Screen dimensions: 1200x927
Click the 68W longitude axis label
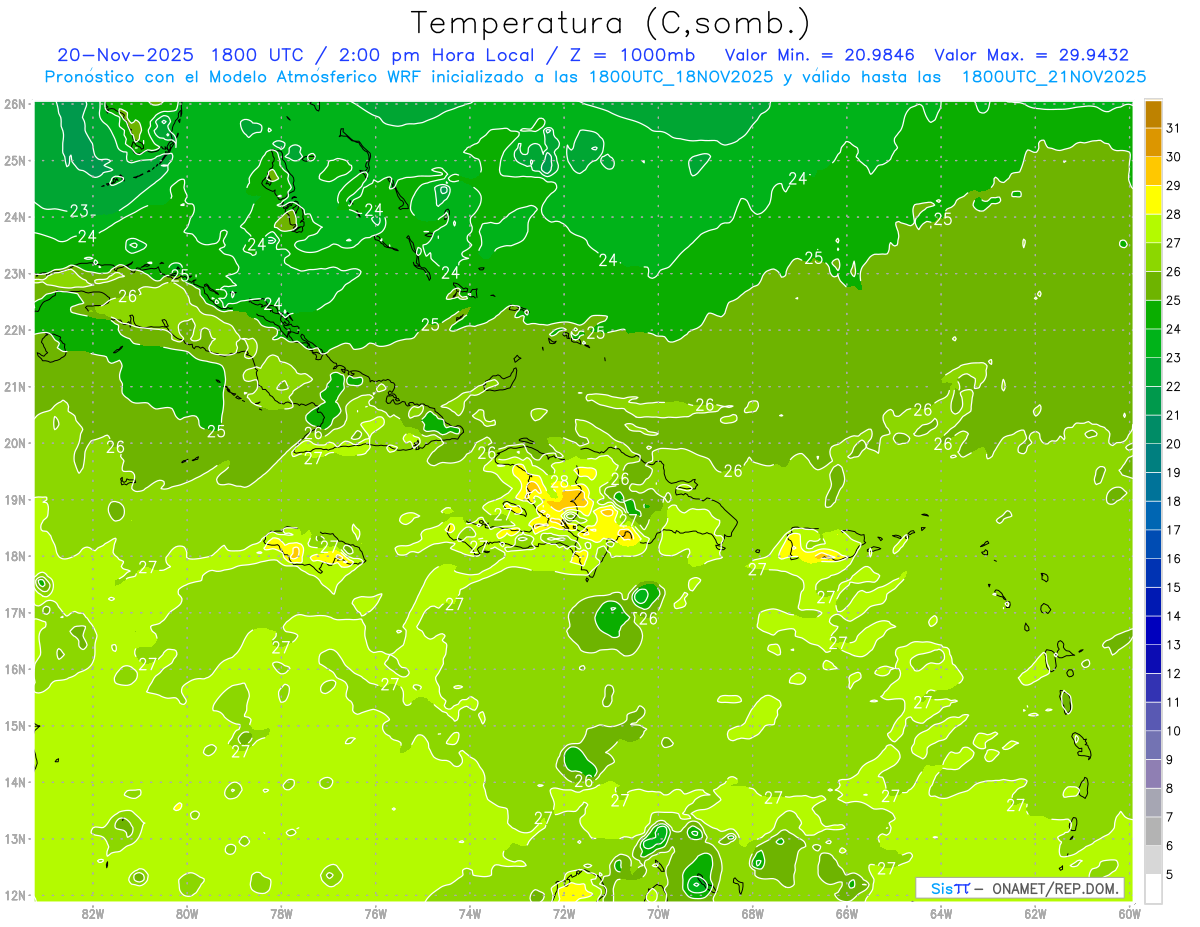pos(753,913)
